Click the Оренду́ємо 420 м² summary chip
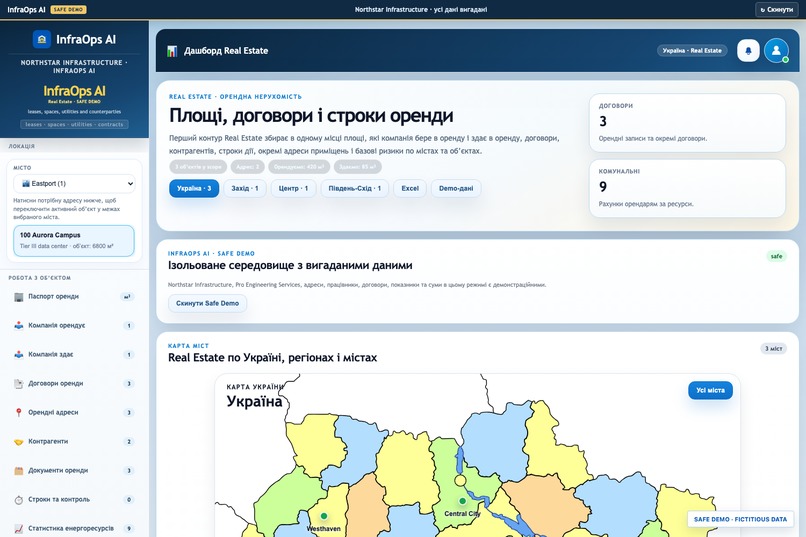The height and width of the screenshot is (537, 806). click(299, 166)
